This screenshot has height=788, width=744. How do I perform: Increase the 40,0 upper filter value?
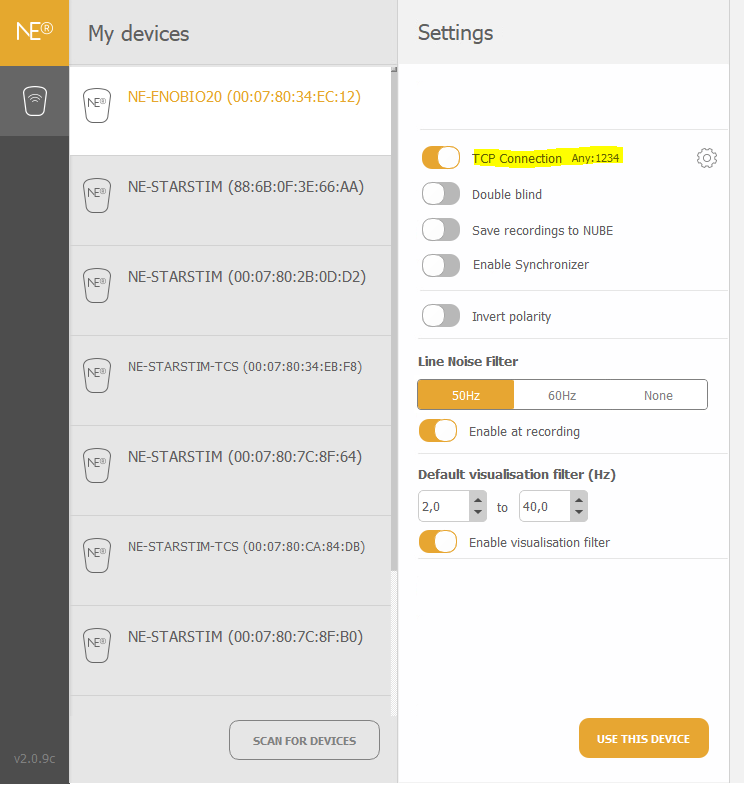click(579, 500)
